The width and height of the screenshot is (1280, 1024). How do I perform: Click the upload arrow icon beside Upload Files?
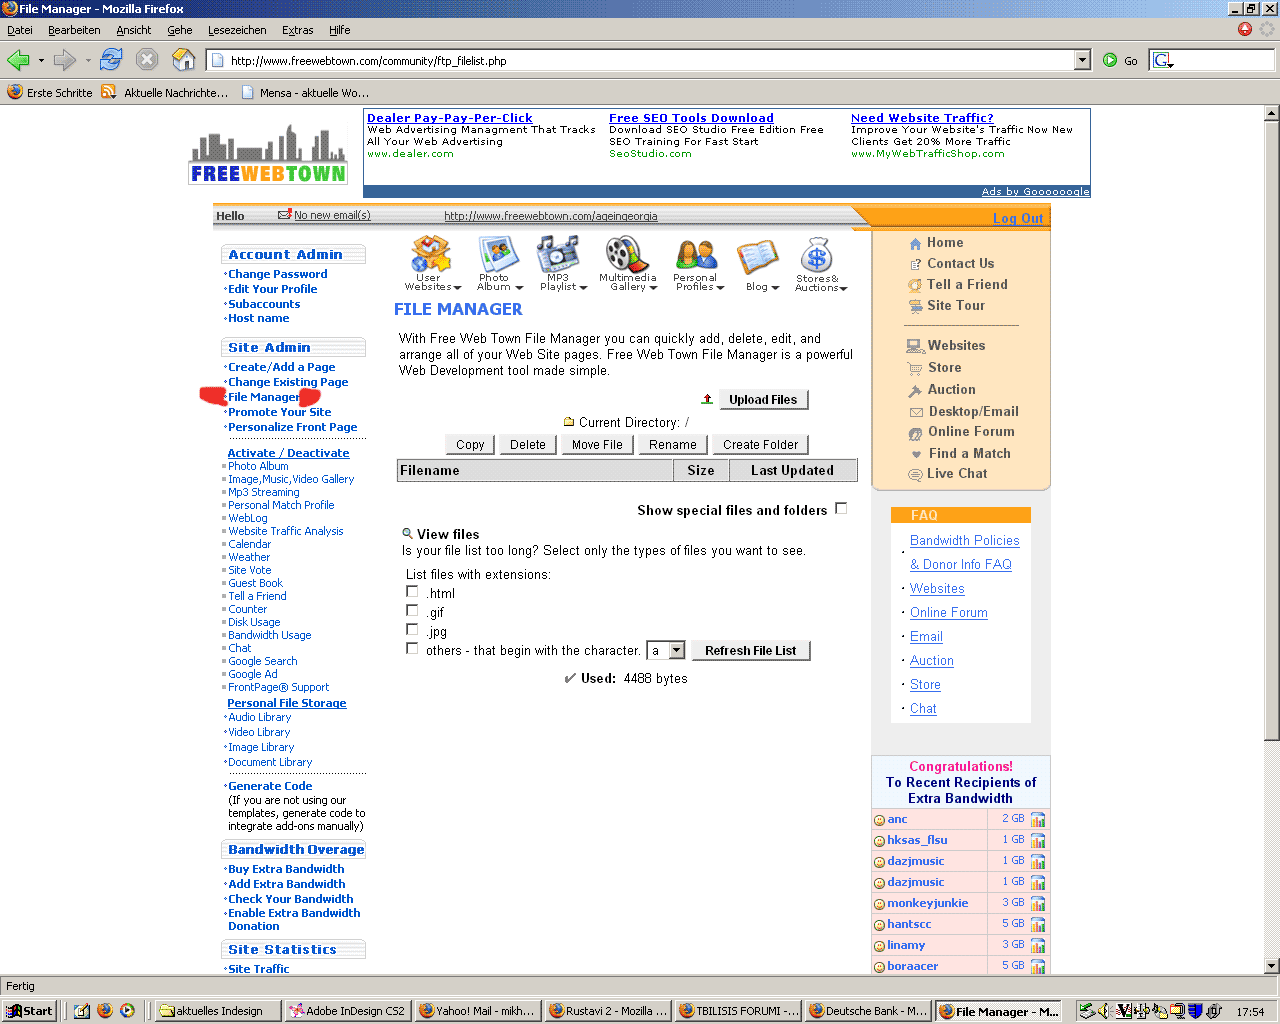707,399
